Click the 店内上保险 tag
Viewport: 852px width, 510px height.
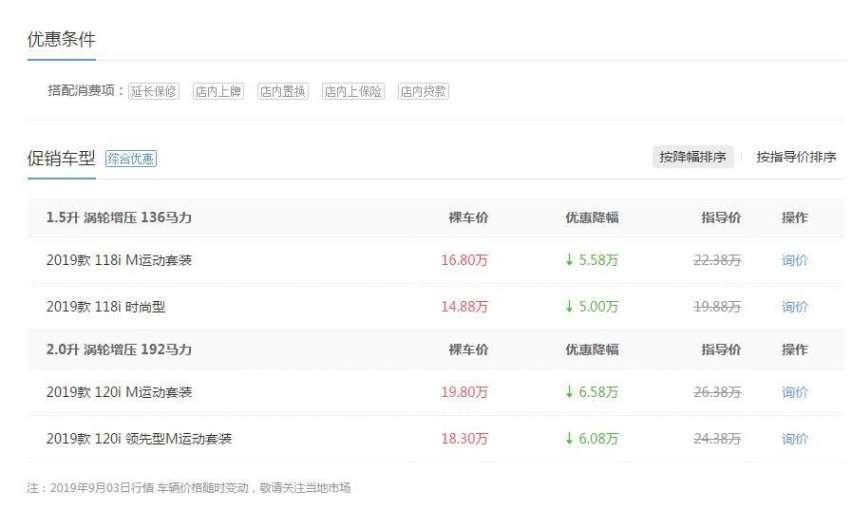click(x=353, y=91)
